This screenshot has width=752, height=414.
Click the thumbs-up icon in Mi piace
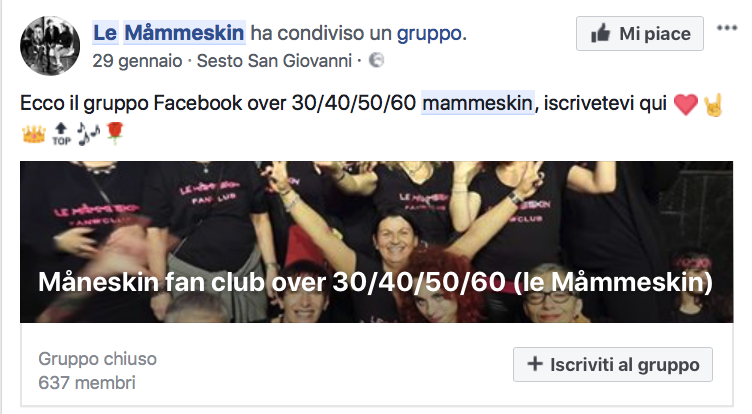coord(600,34)
